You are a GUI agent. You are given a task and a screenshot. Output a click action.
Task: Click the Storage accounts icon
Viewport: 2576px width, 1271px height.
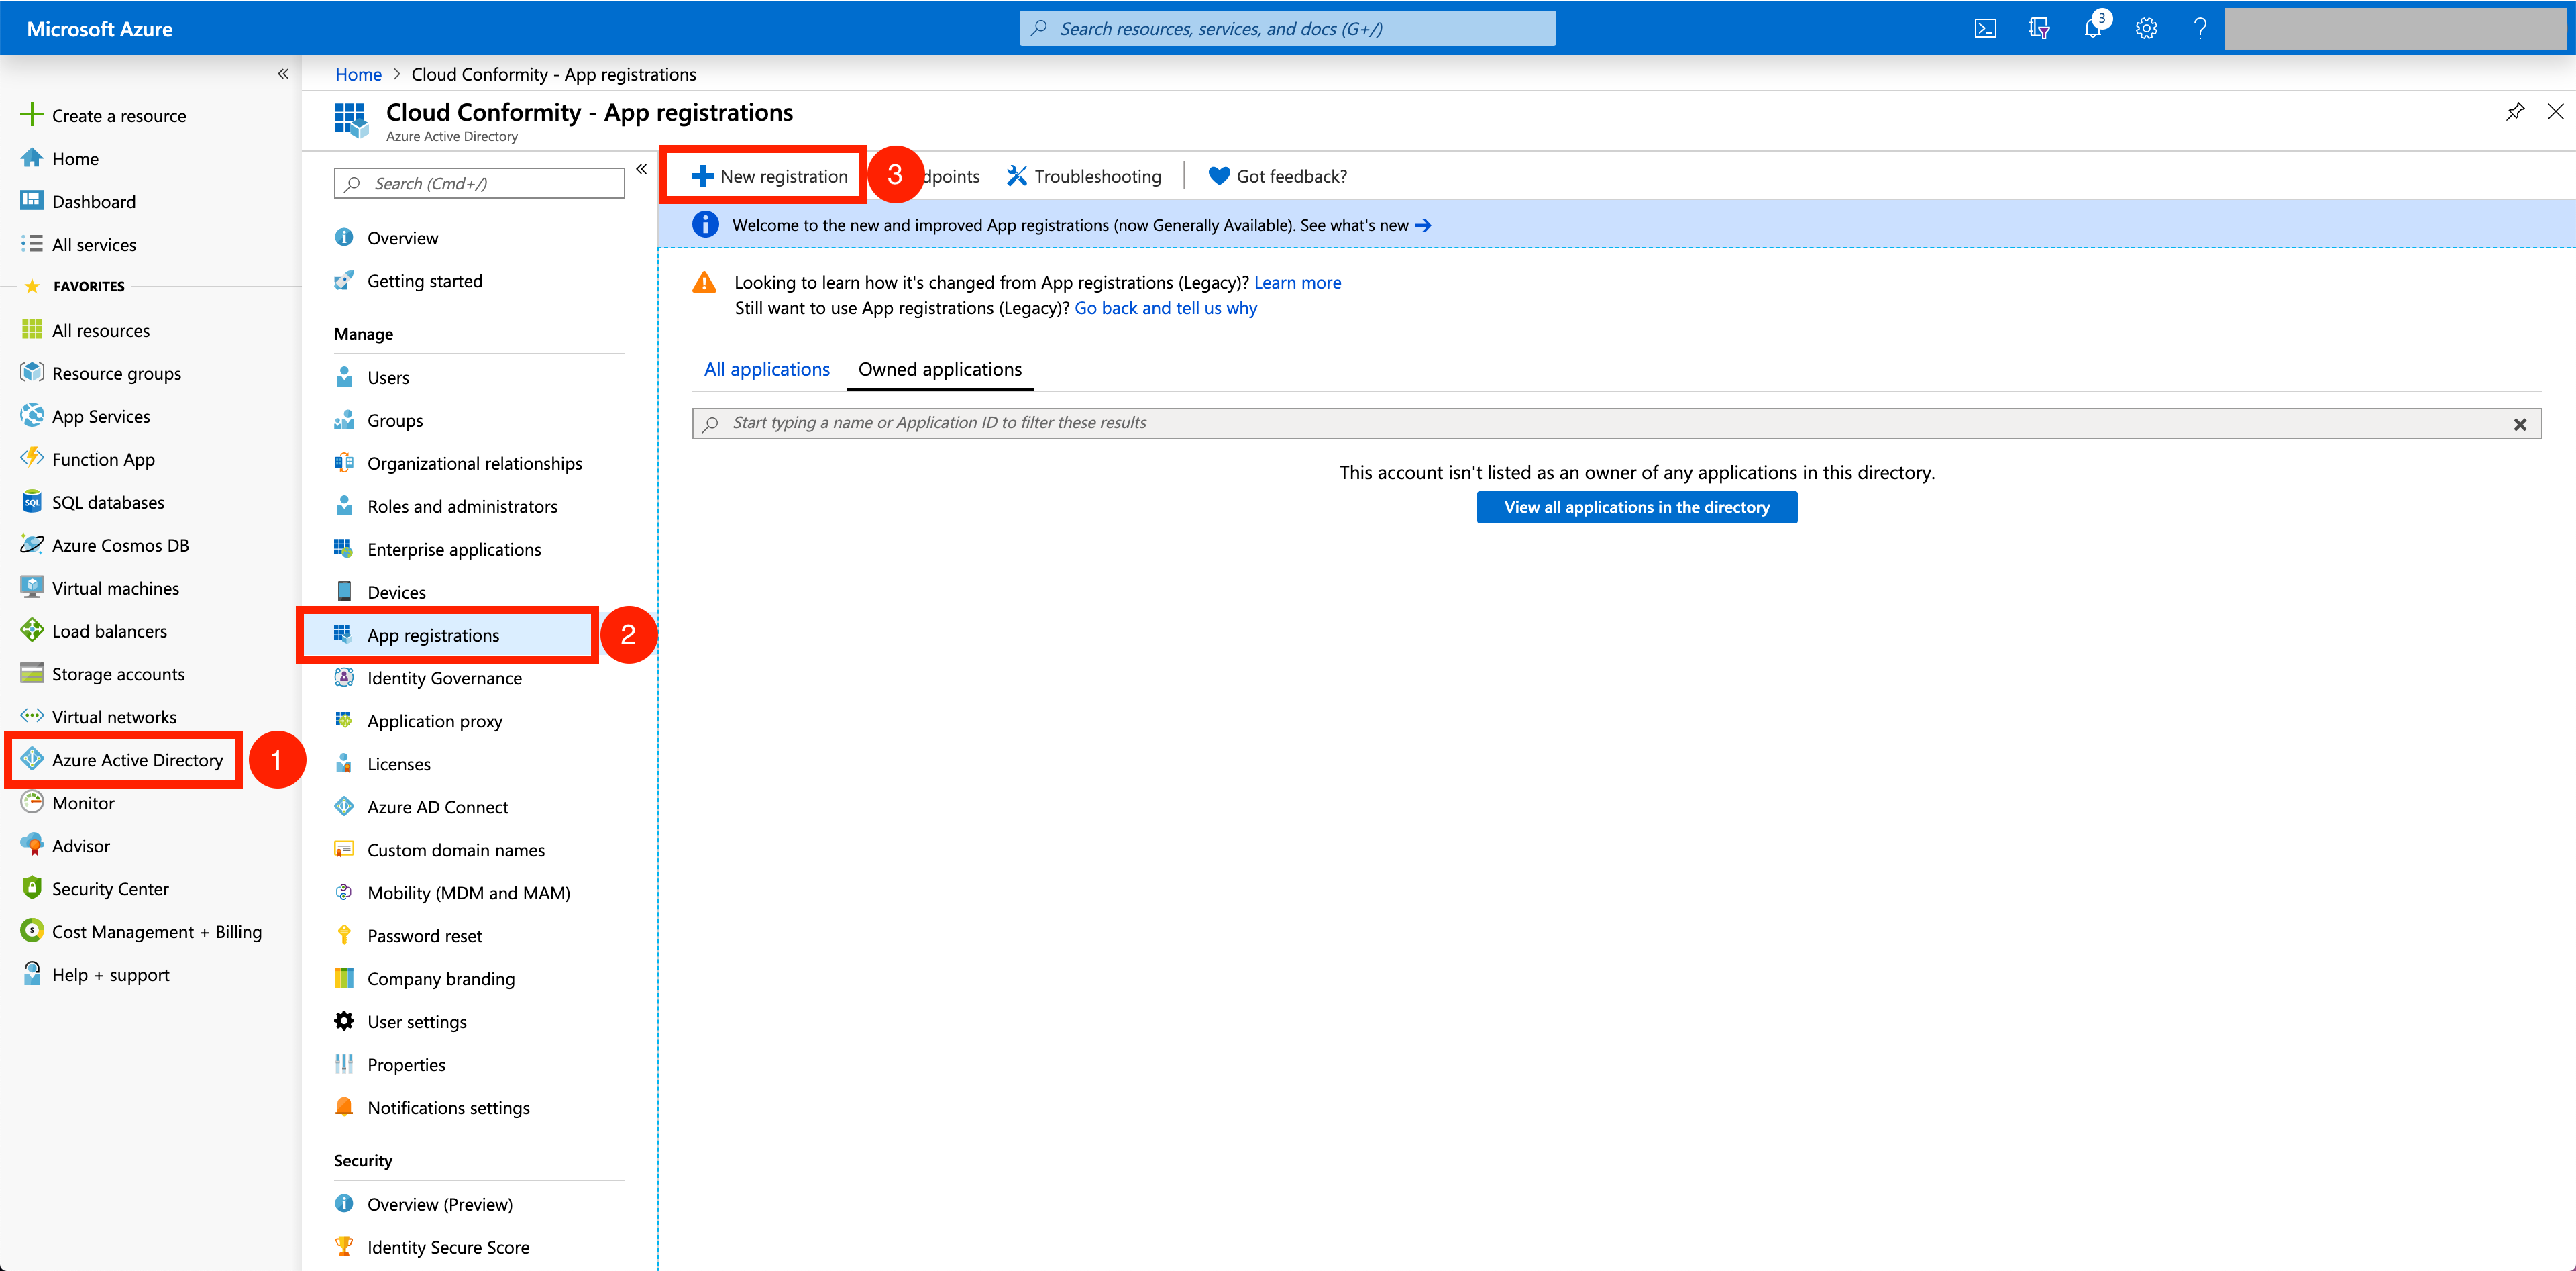point(32,673)
